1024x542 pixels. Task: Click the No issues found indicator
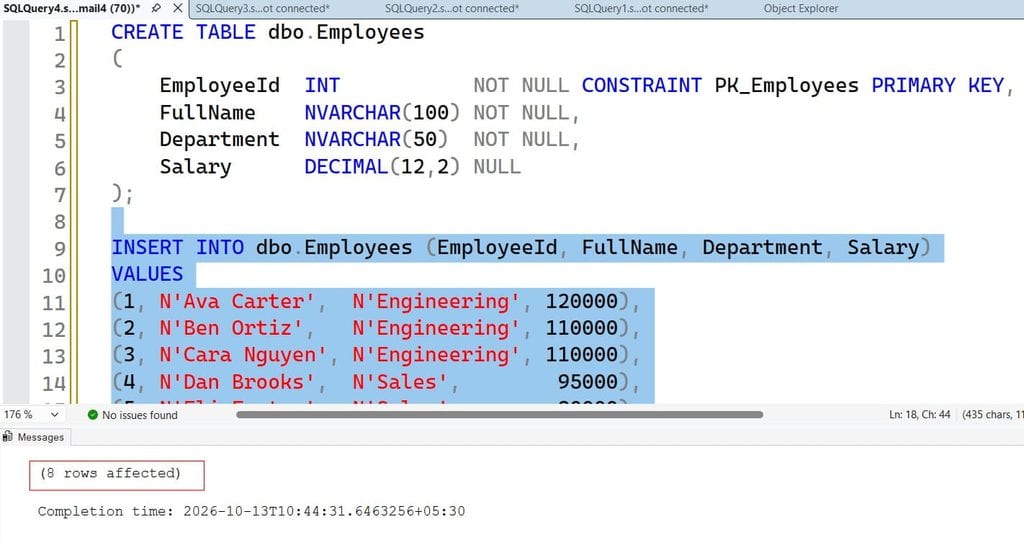(133, 415)
